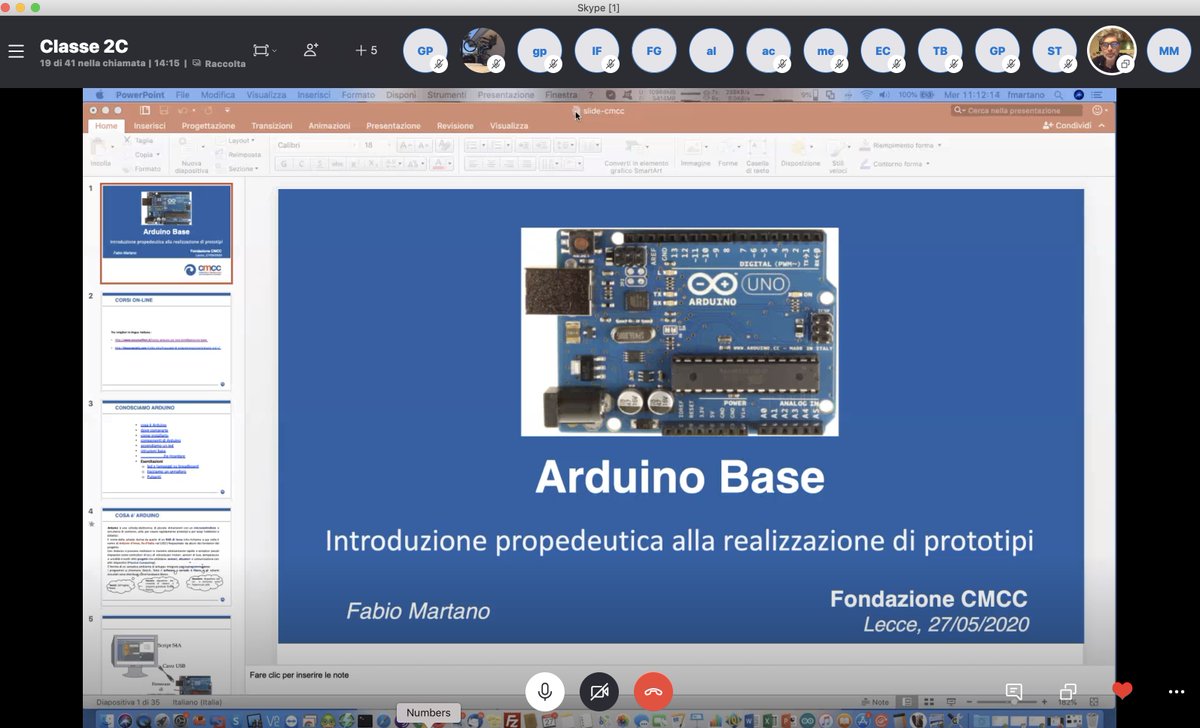Image resolution: width=1200 pixels, height=728 pixels.
Task: Click the Apple menu in shared screen
Action: [x=100, y=95]
